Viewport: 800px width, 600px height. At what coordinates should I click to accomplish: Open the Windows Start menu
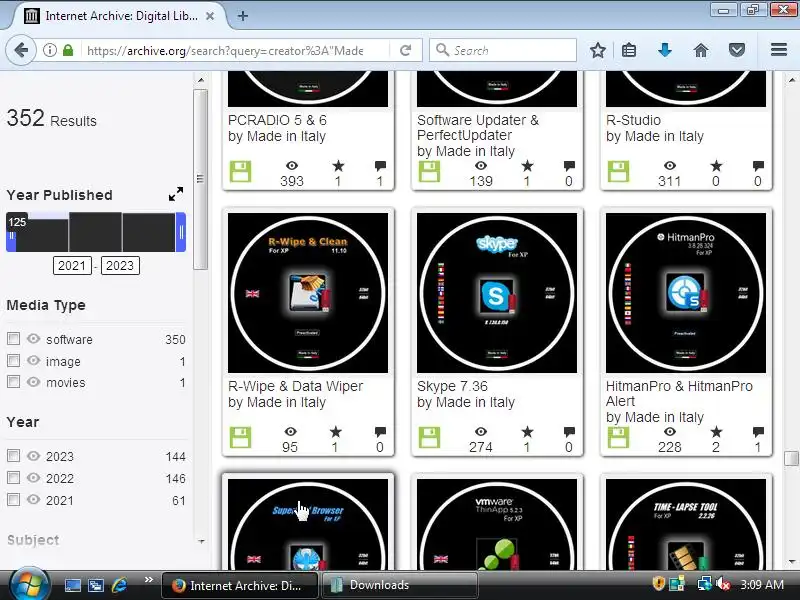coord(29,584)
